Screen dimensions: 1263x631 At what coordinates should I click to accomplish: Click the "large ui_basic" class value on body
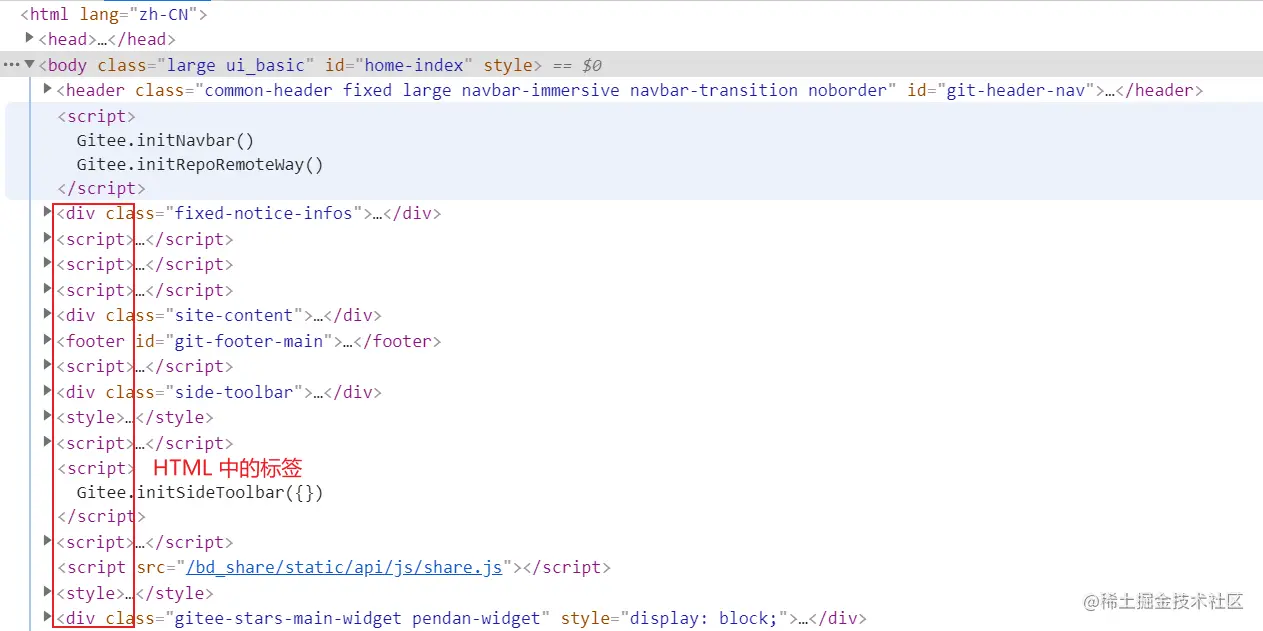(x=236, y=65)
